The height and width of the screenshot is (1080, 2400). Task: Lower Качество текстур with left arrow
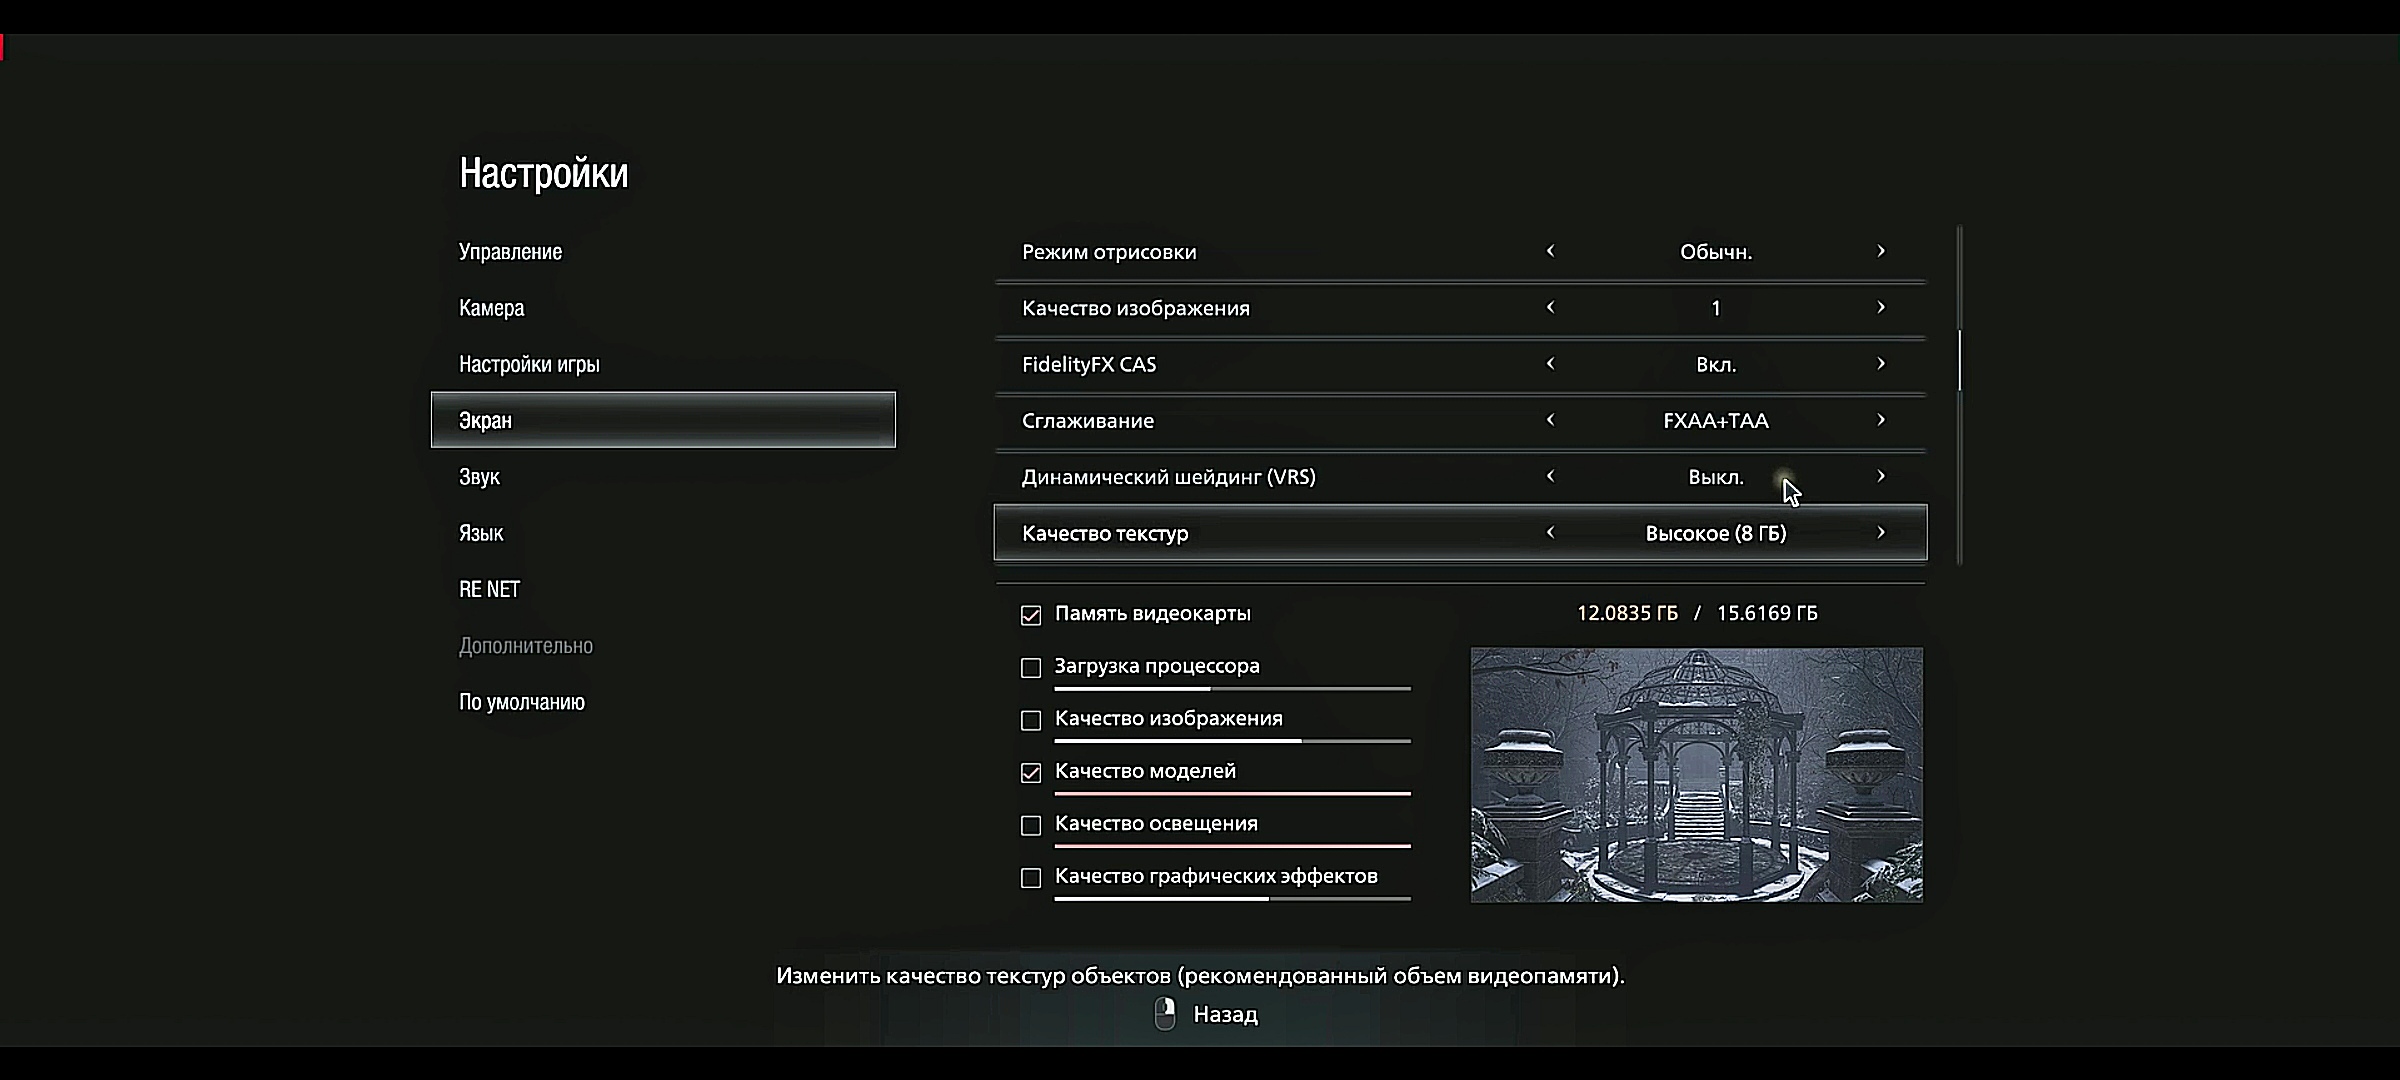(x=1550, y=533)
